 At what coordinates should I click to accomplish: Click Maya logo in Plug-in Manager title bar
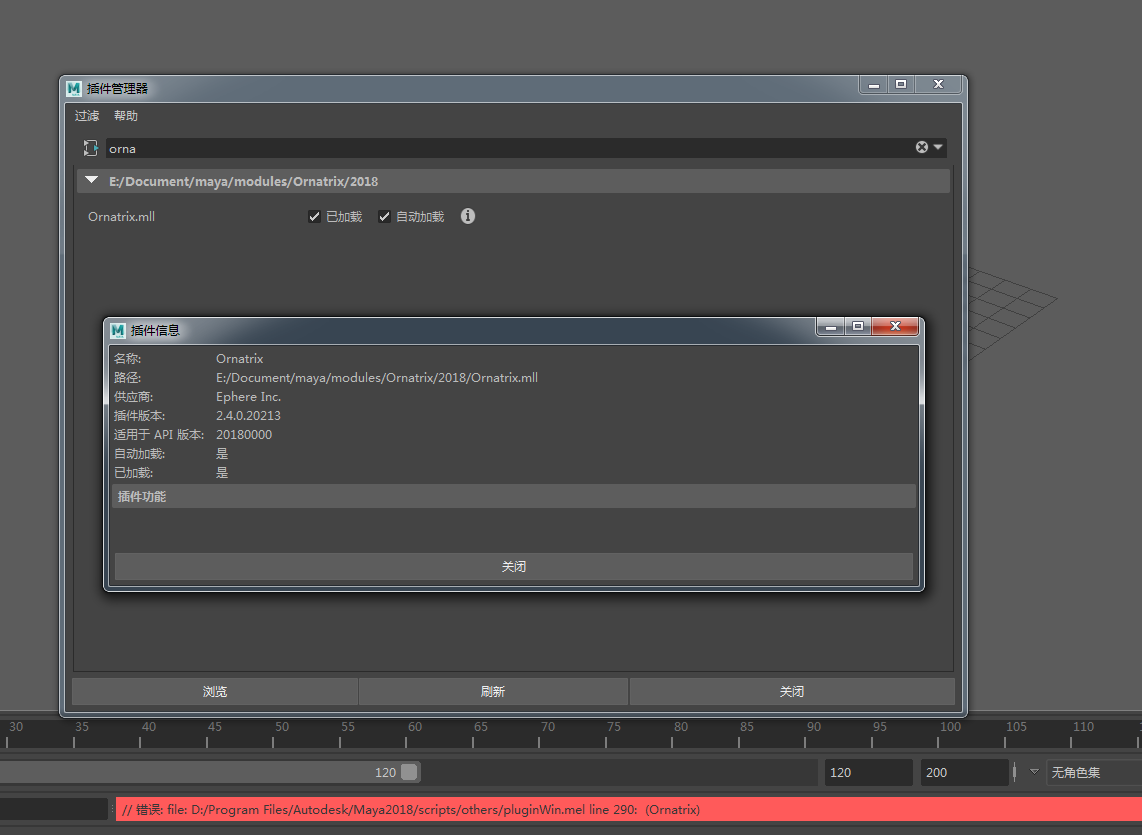tap(74, 88)
